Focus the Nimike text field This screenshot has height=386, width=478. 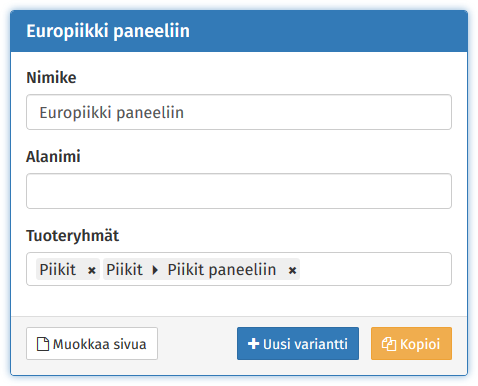pyautogui.click(x=239, y=112)
